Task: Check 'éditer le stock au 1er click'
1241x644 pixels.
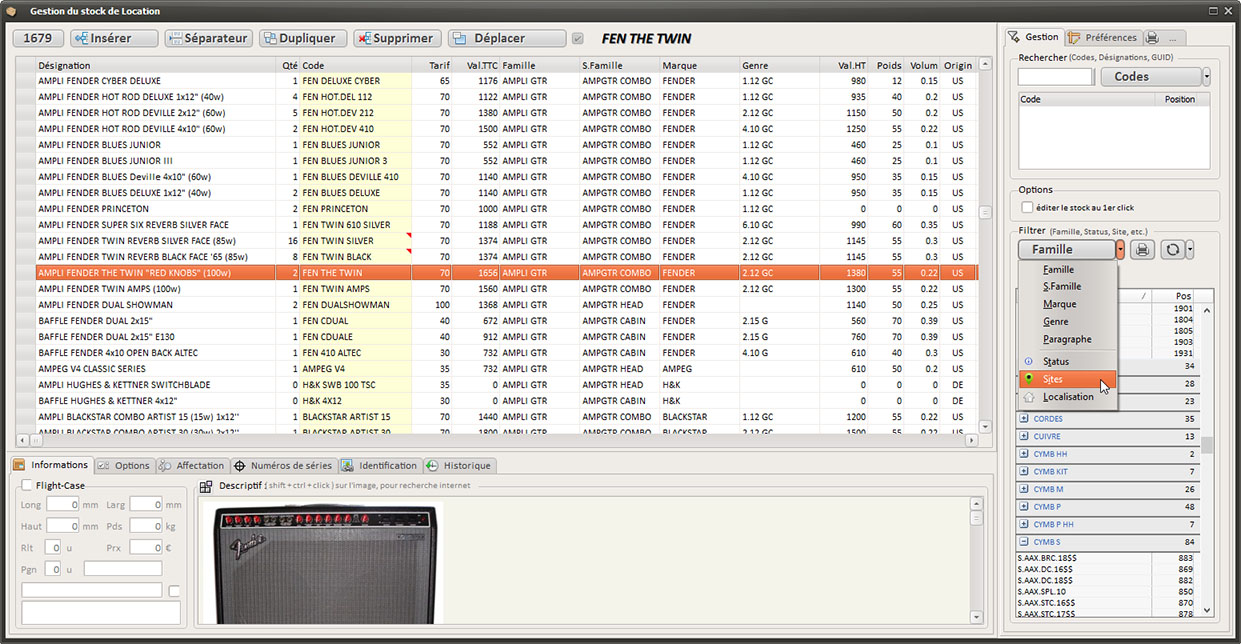Action: point(1027,207)
